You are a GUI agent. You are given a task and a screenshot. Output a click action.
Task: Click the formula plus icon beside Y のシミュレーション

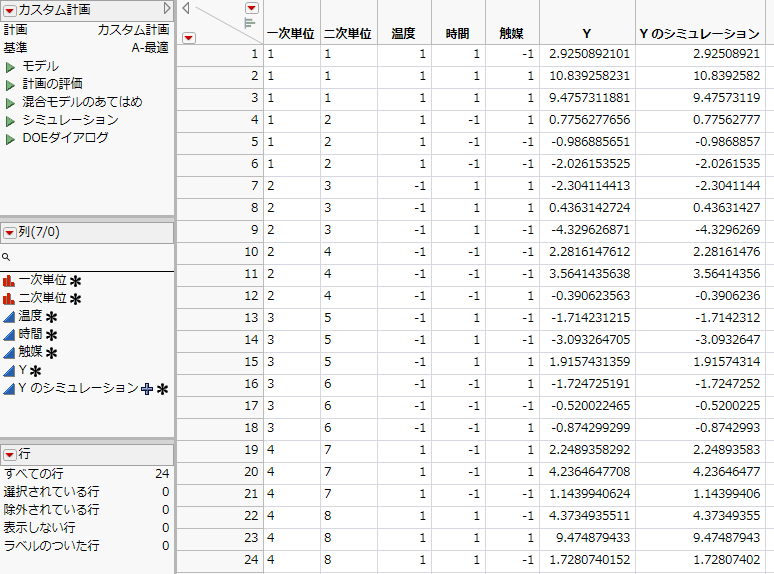click(147, 389)
